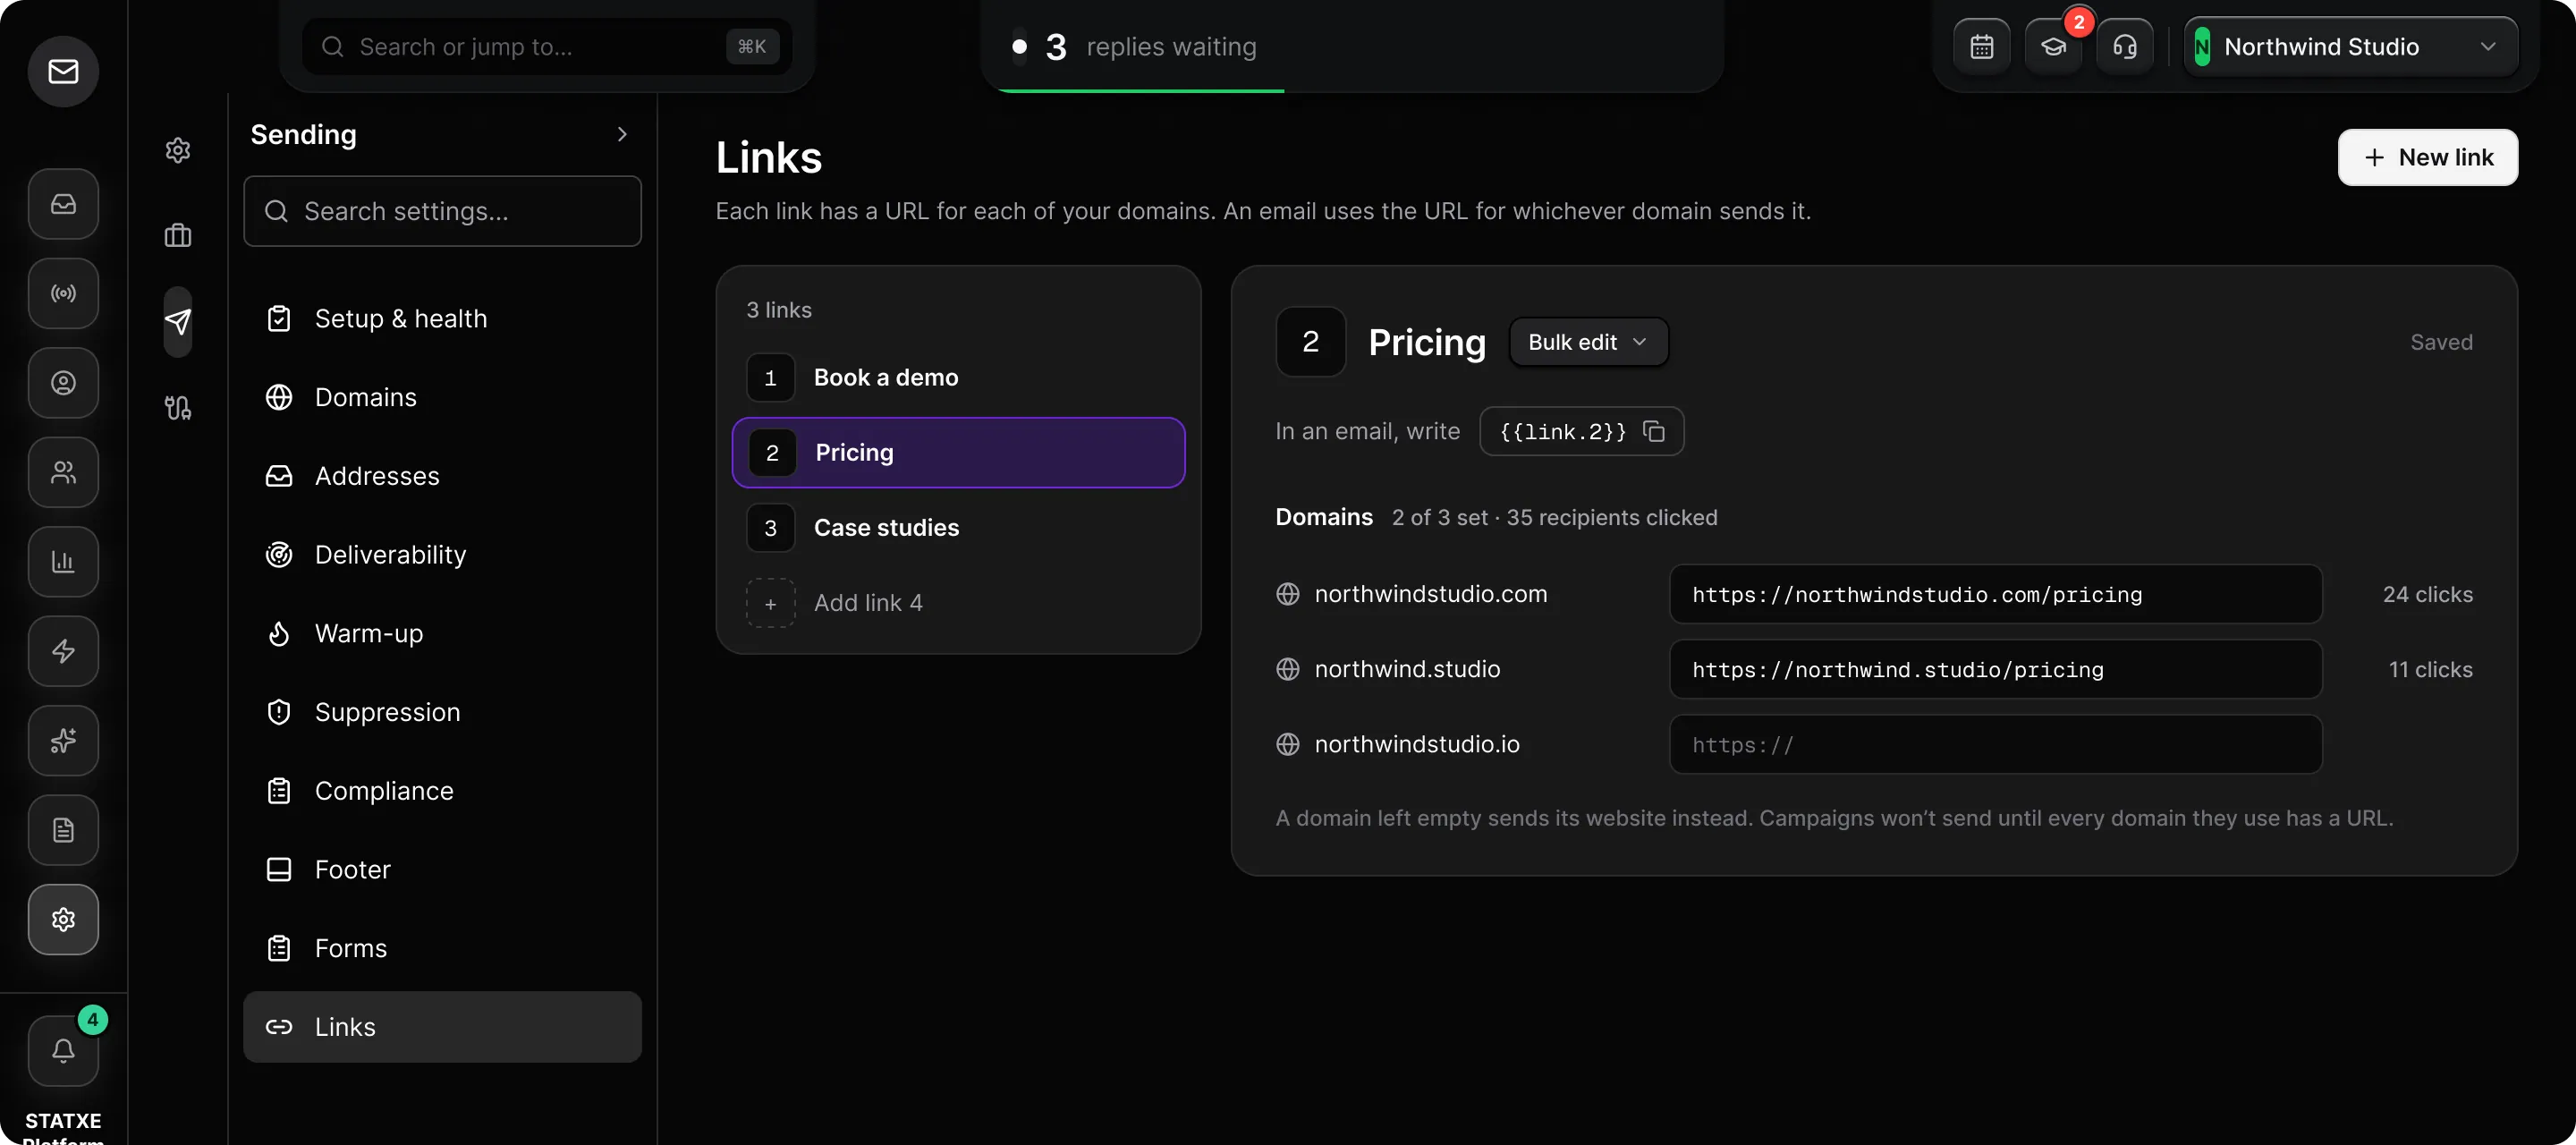Open Footer settings
The width and height of the screenshot is (2576, 1145).
pyautogui.click(x=442, y=870)
